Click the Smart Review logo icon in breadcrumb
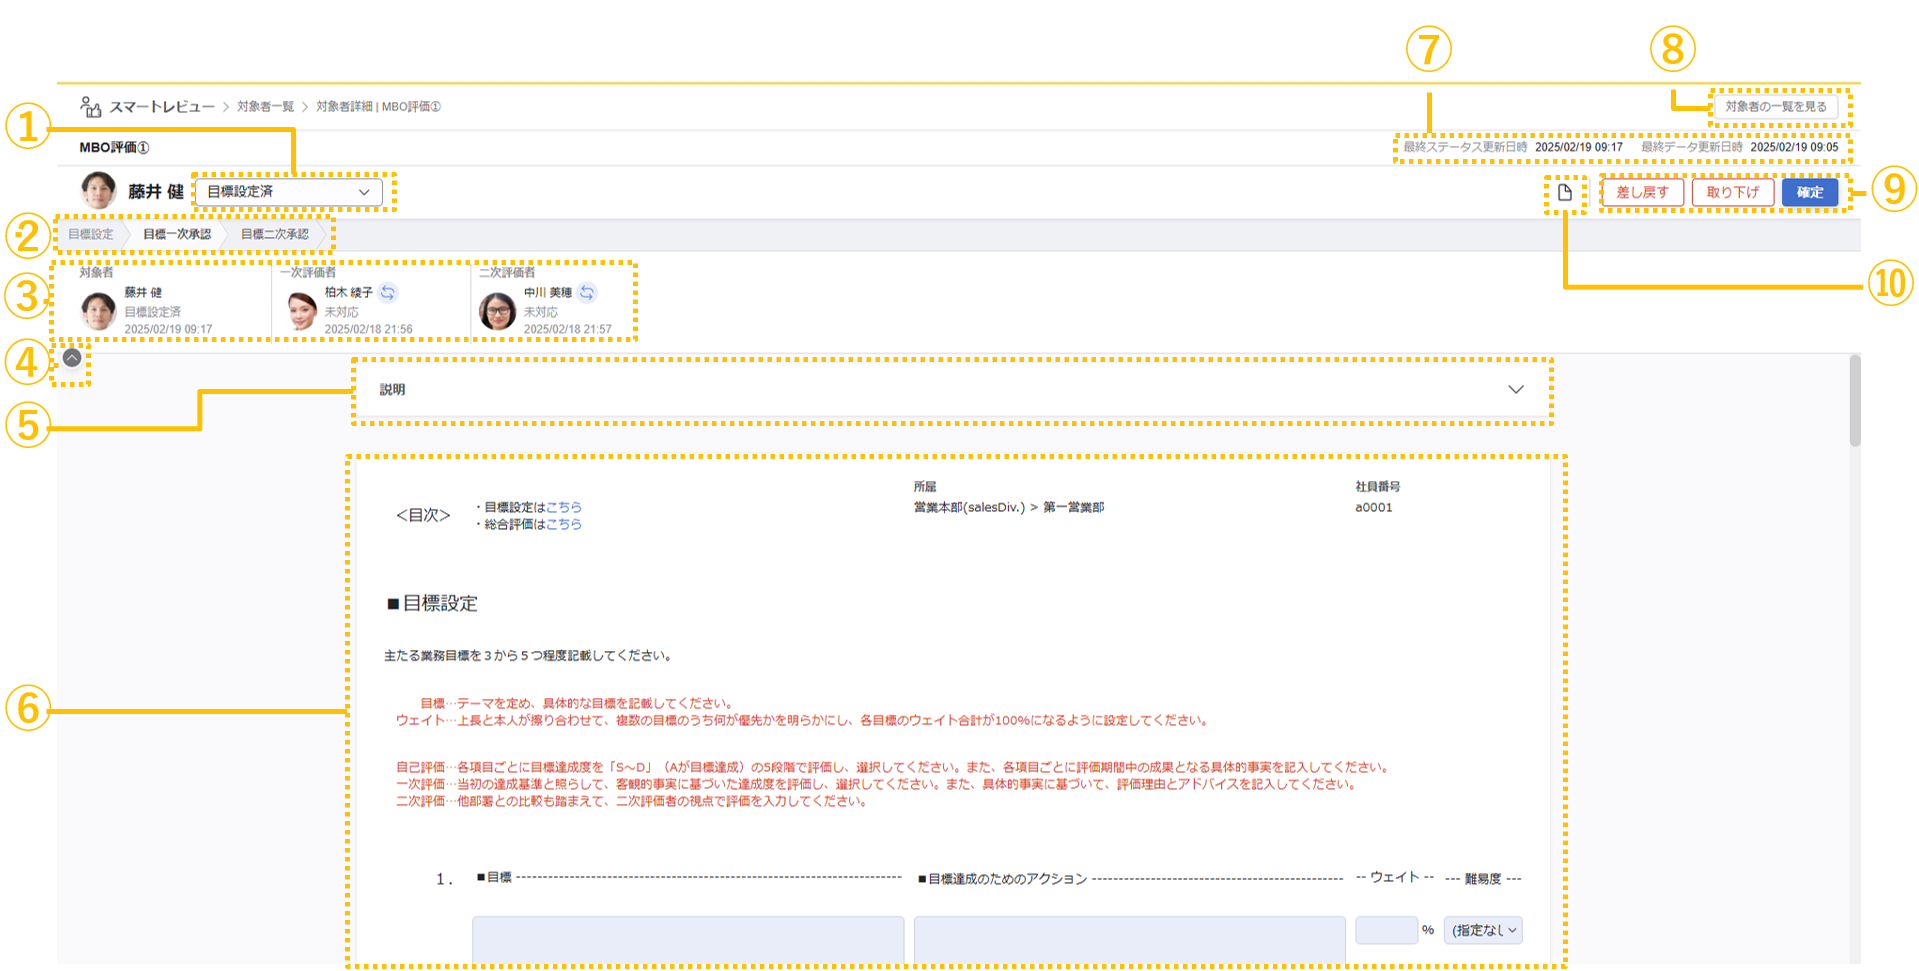 pos(91,107)
